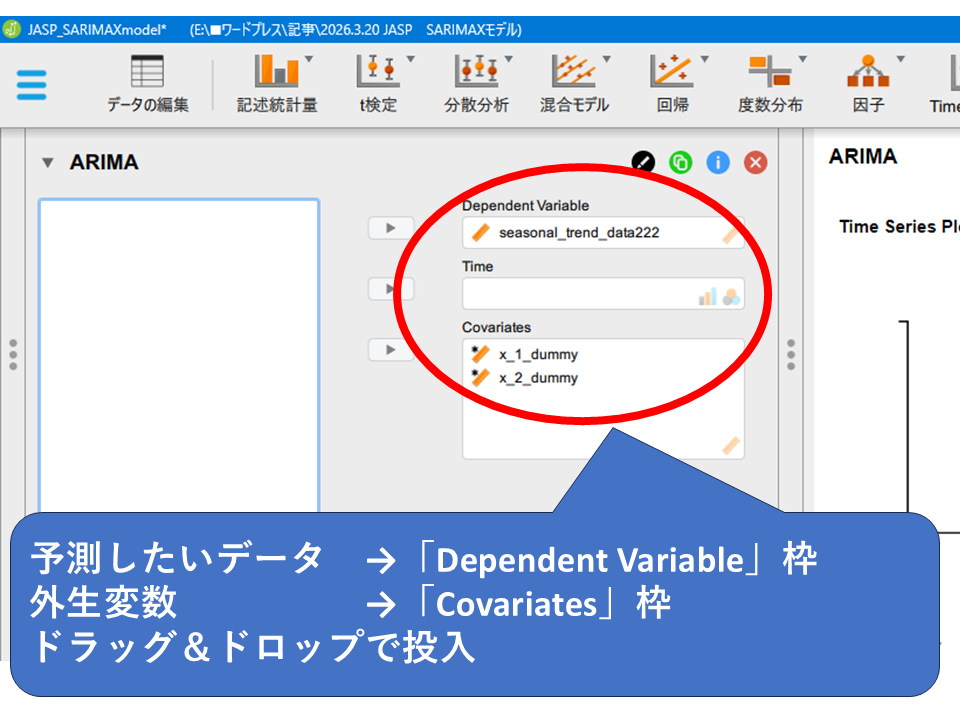Show ARIMA help info with blue icon
This screenshot has height=720, width=960.
coord(718,162)
